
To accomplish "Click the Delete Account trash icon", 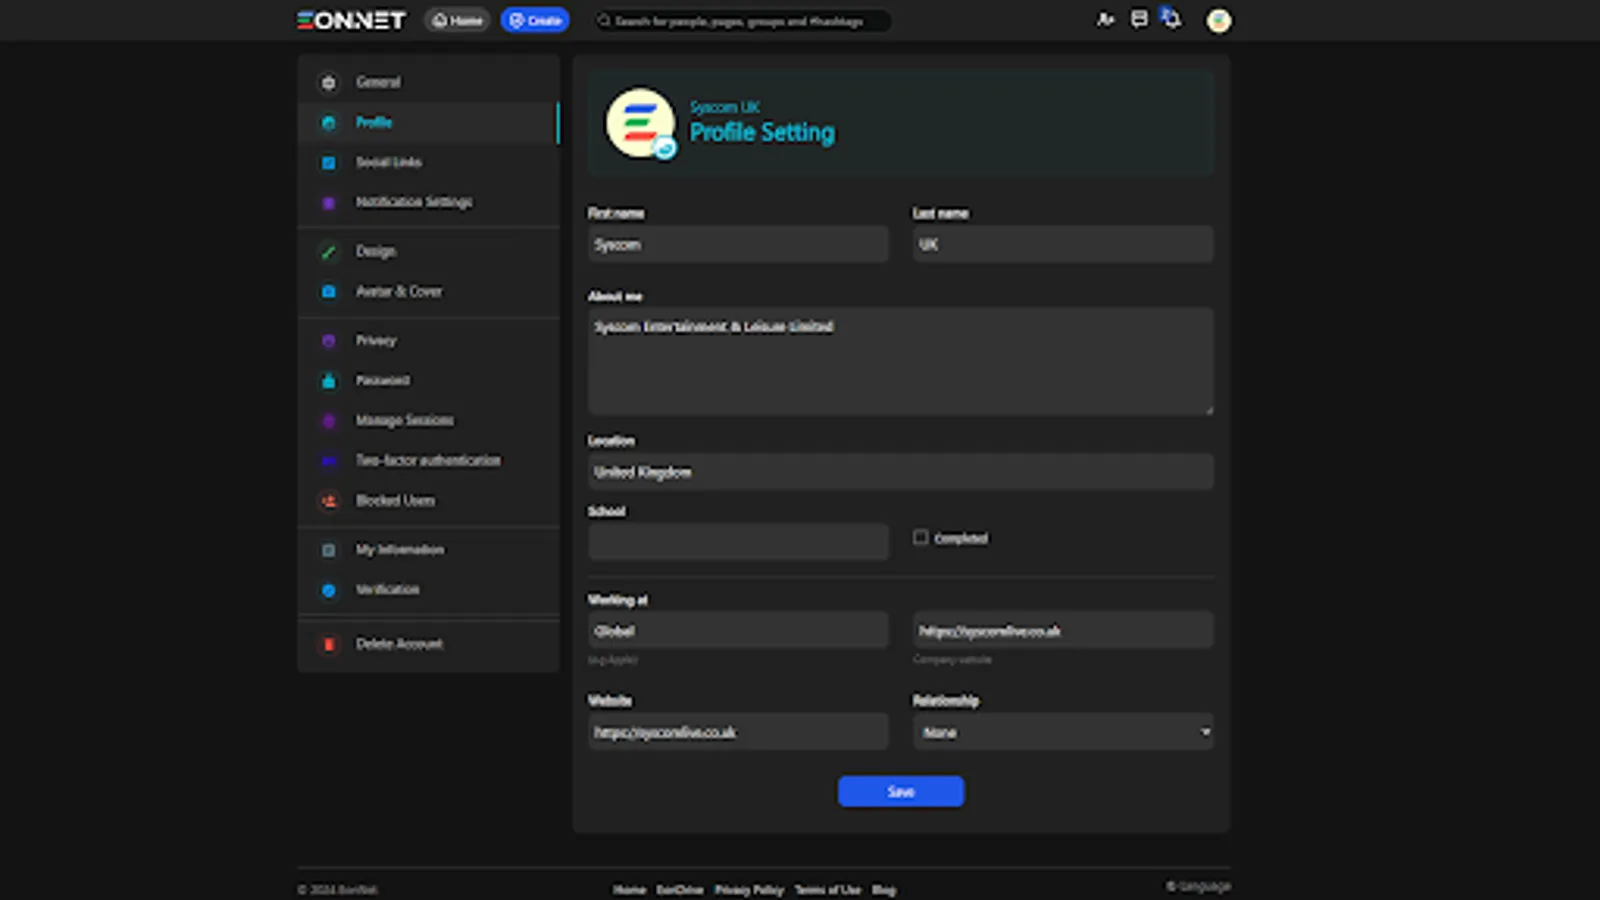I will click(328, 645).
